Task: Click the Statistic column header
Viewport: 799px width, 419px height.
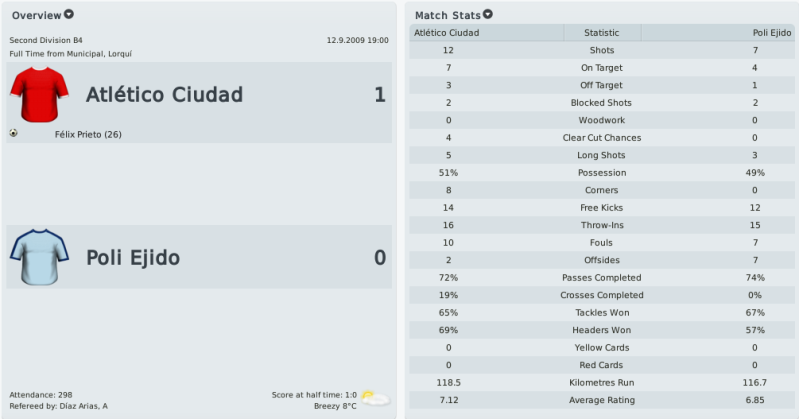Action: (x=602, y=33)
